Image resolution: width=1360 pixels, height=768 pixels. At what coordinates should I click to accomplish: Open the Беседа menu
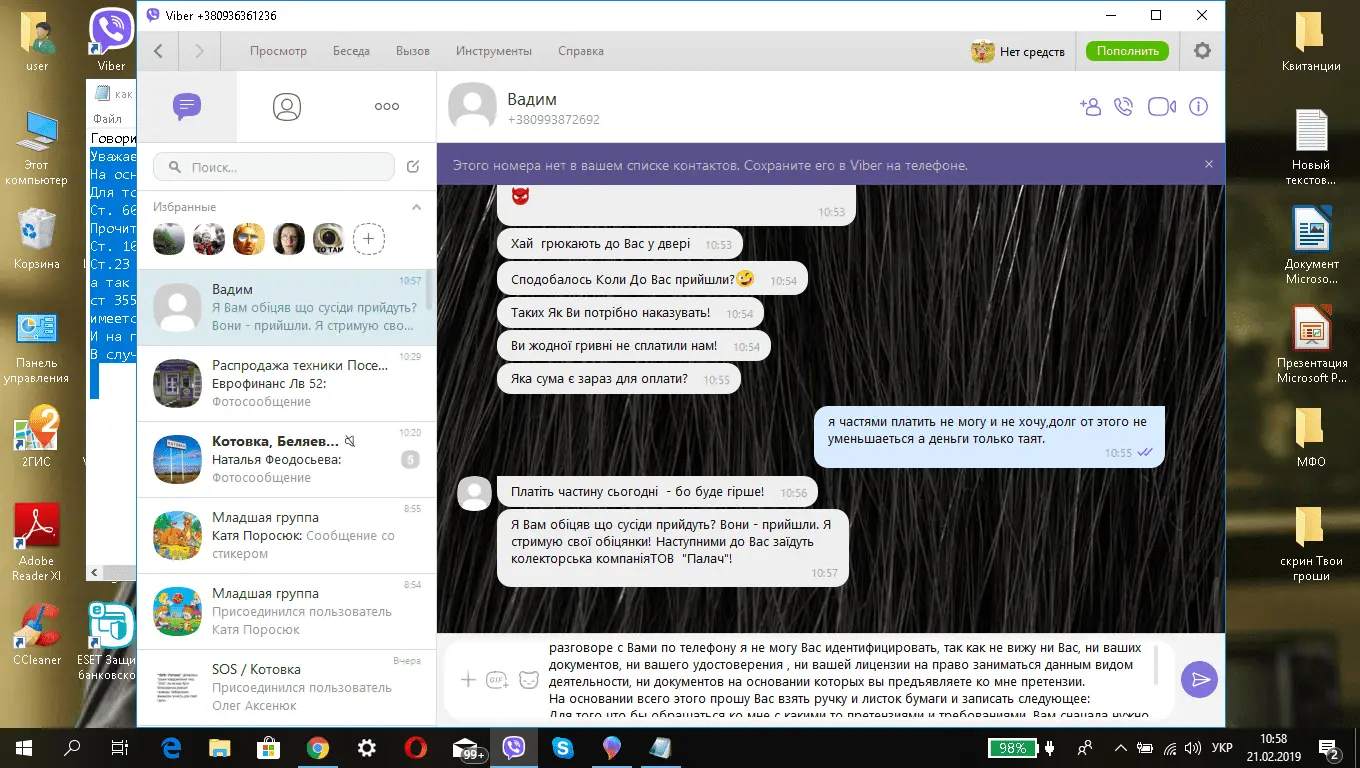(351, 51)
